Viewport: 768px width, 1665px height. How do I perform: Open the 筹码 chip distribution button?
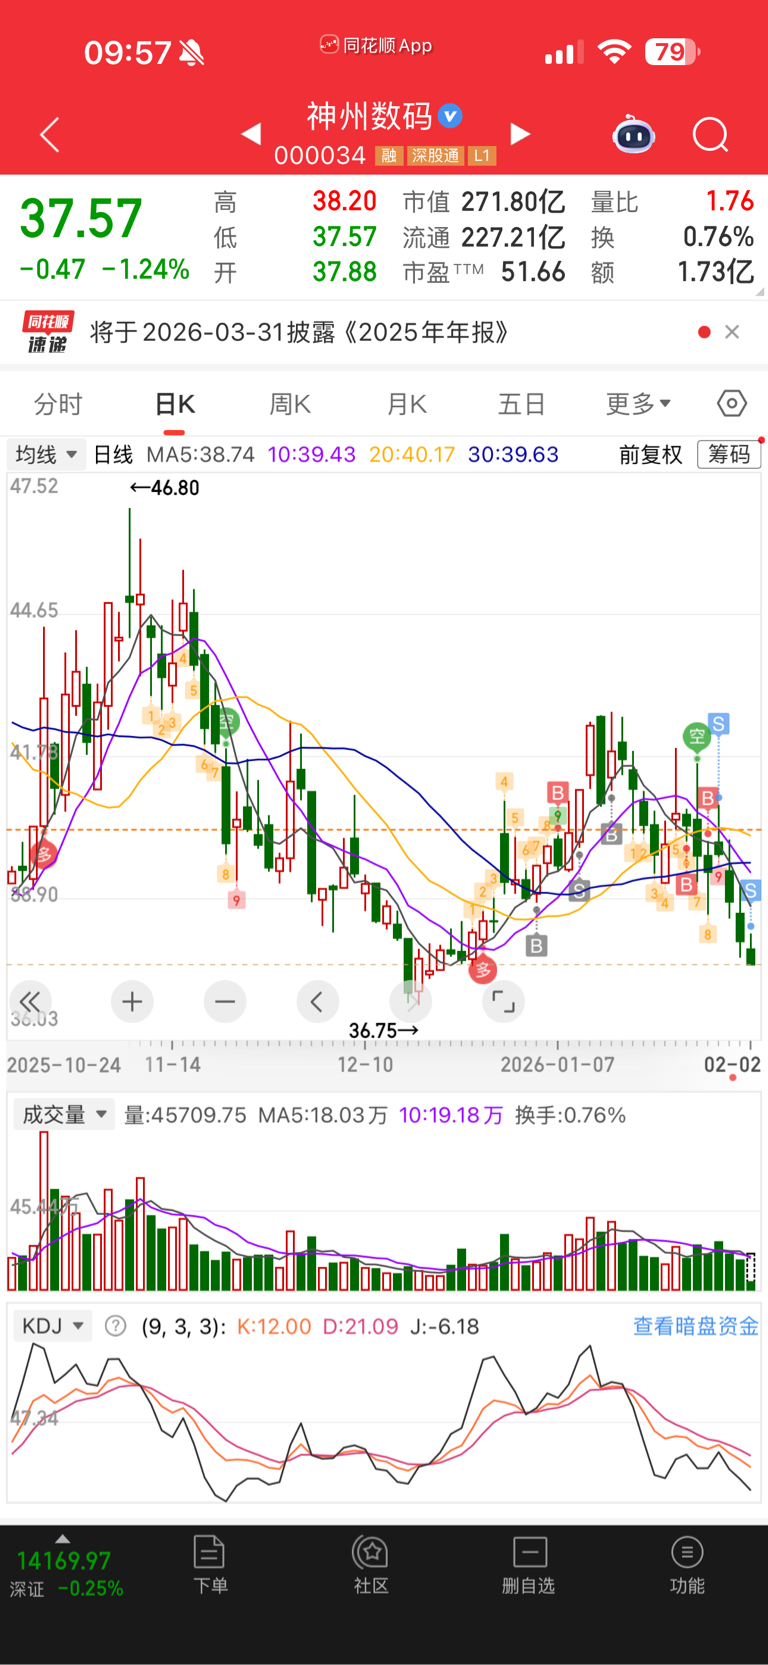(729, 455)
